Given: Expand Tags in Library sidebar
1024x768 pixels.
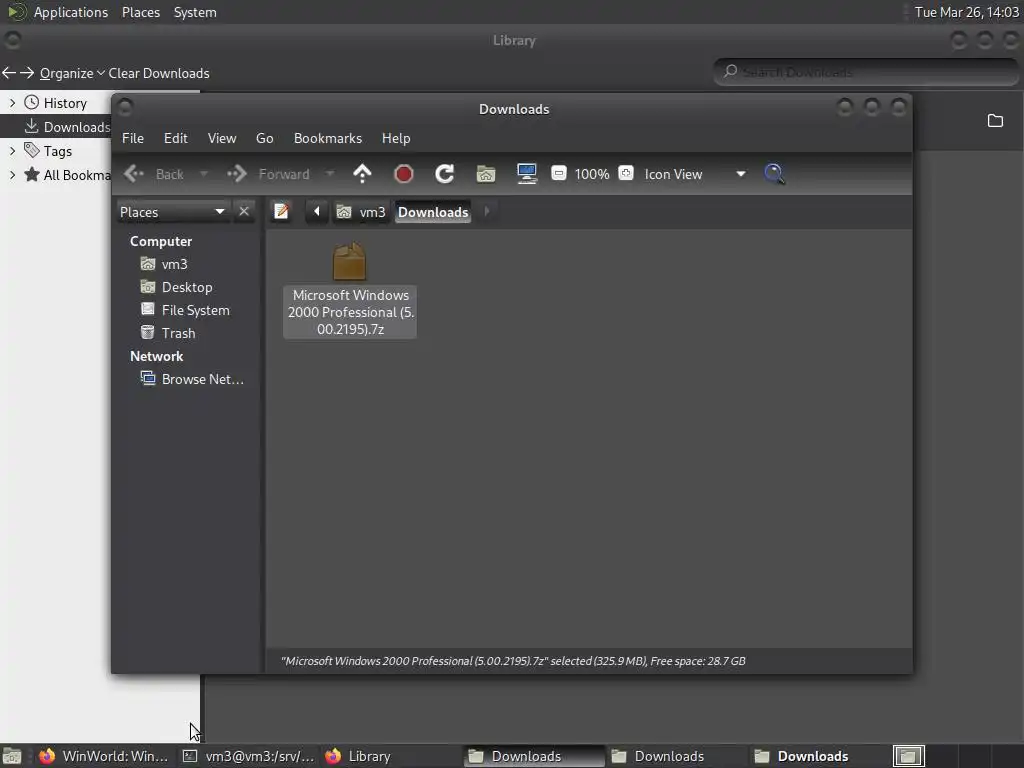Looking at the screenshot, I should coord(12,151).
